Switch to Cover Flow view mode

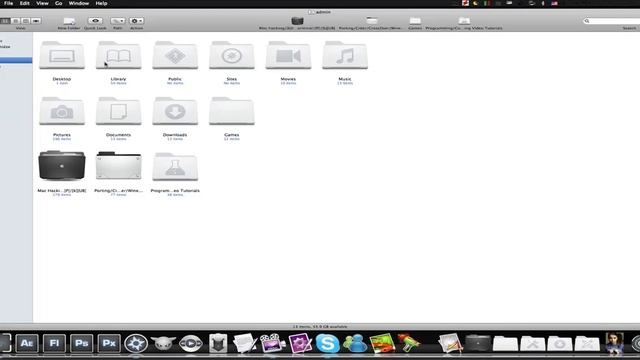click(36, 21)
